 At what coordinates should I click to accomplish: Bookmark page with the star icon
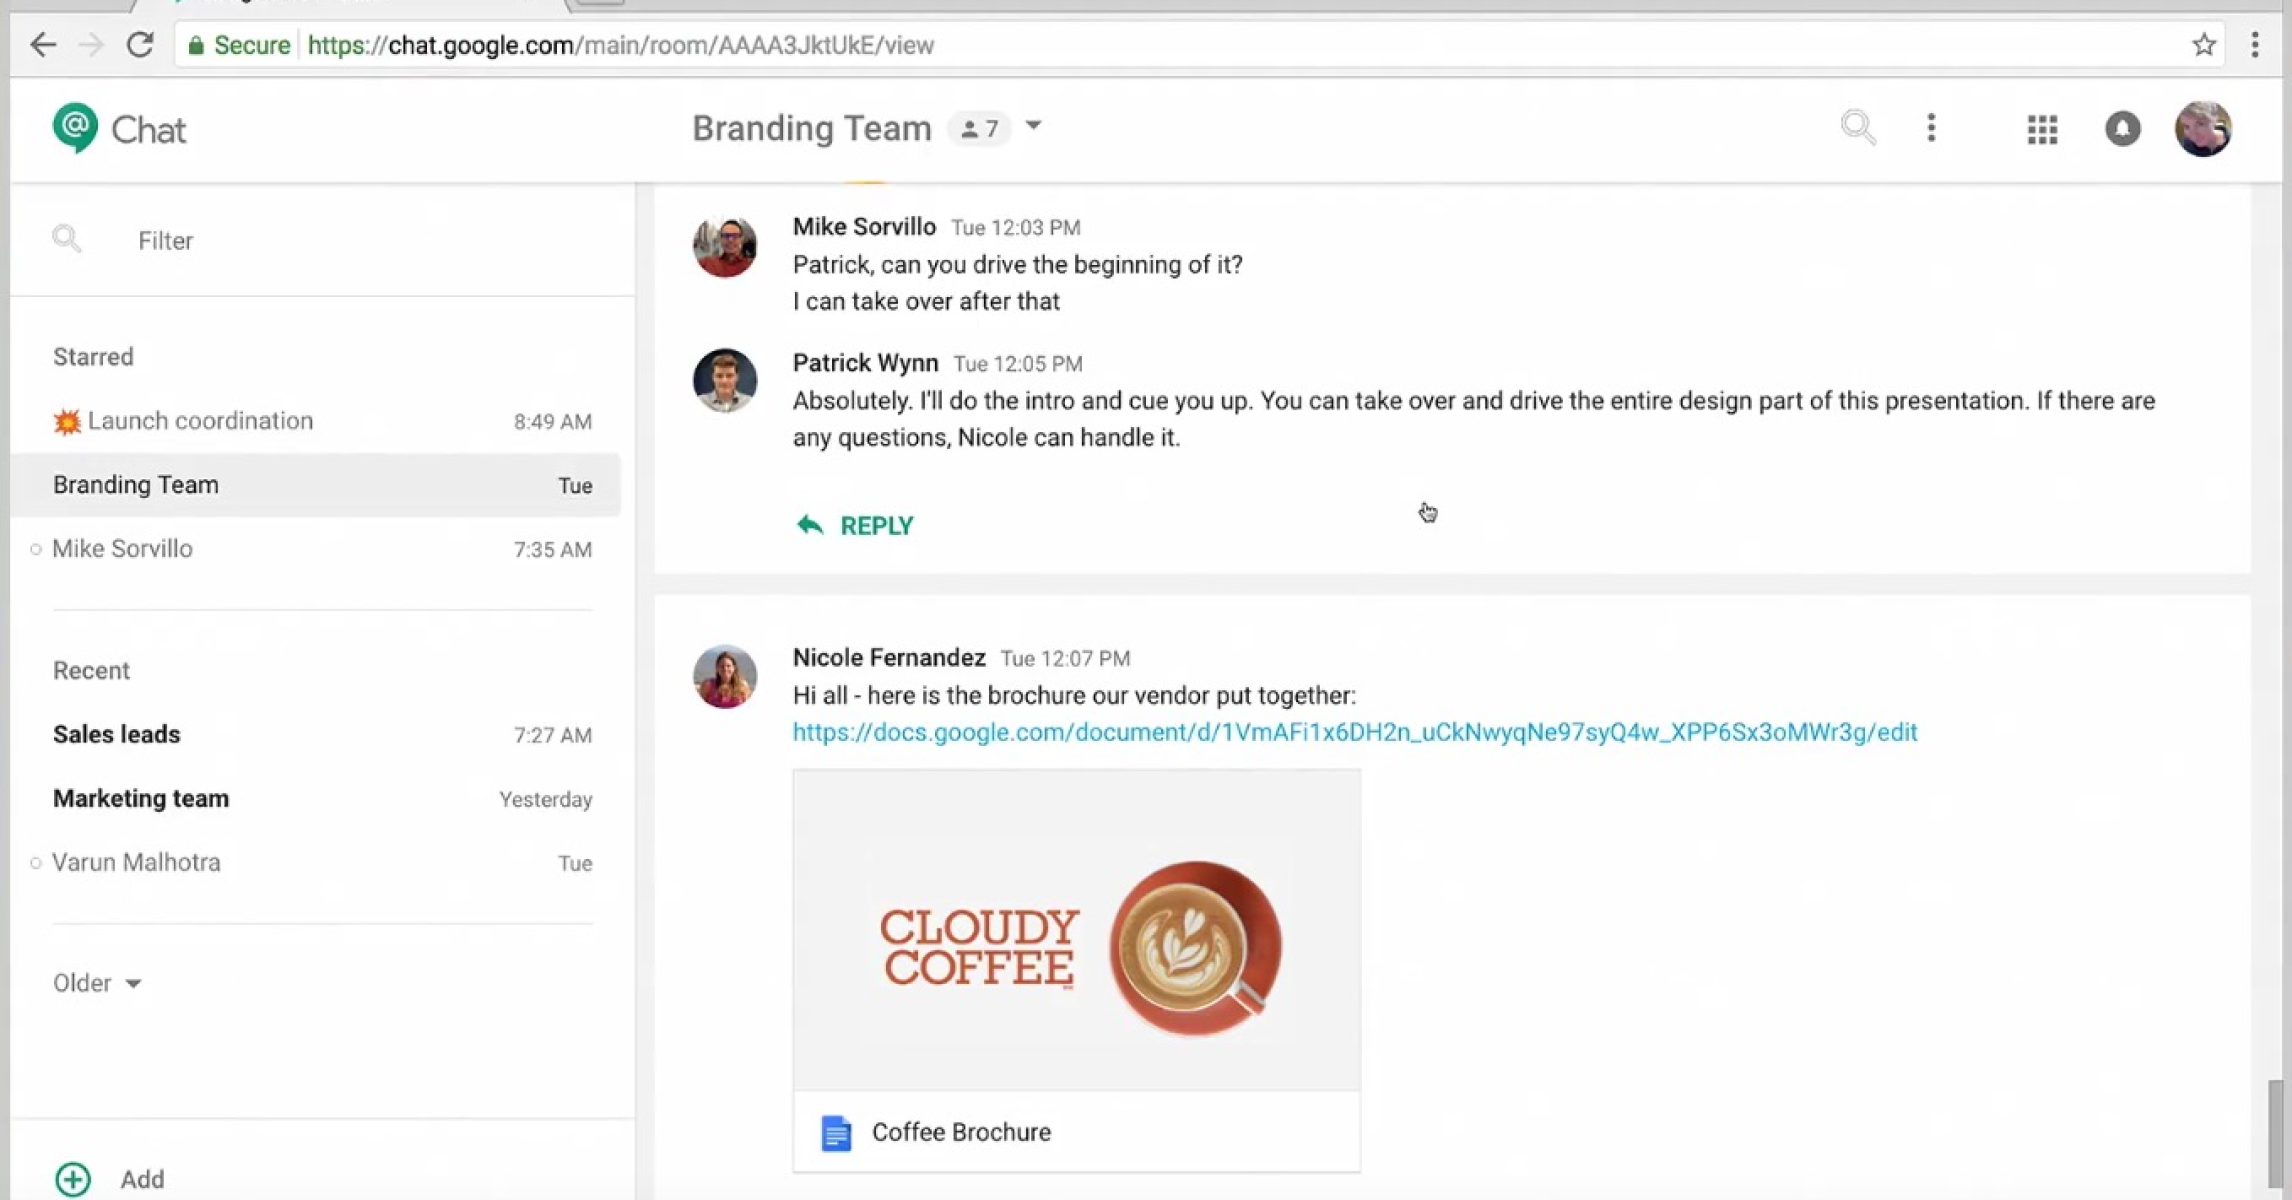pyautogui.click(x=2203, y=45)
